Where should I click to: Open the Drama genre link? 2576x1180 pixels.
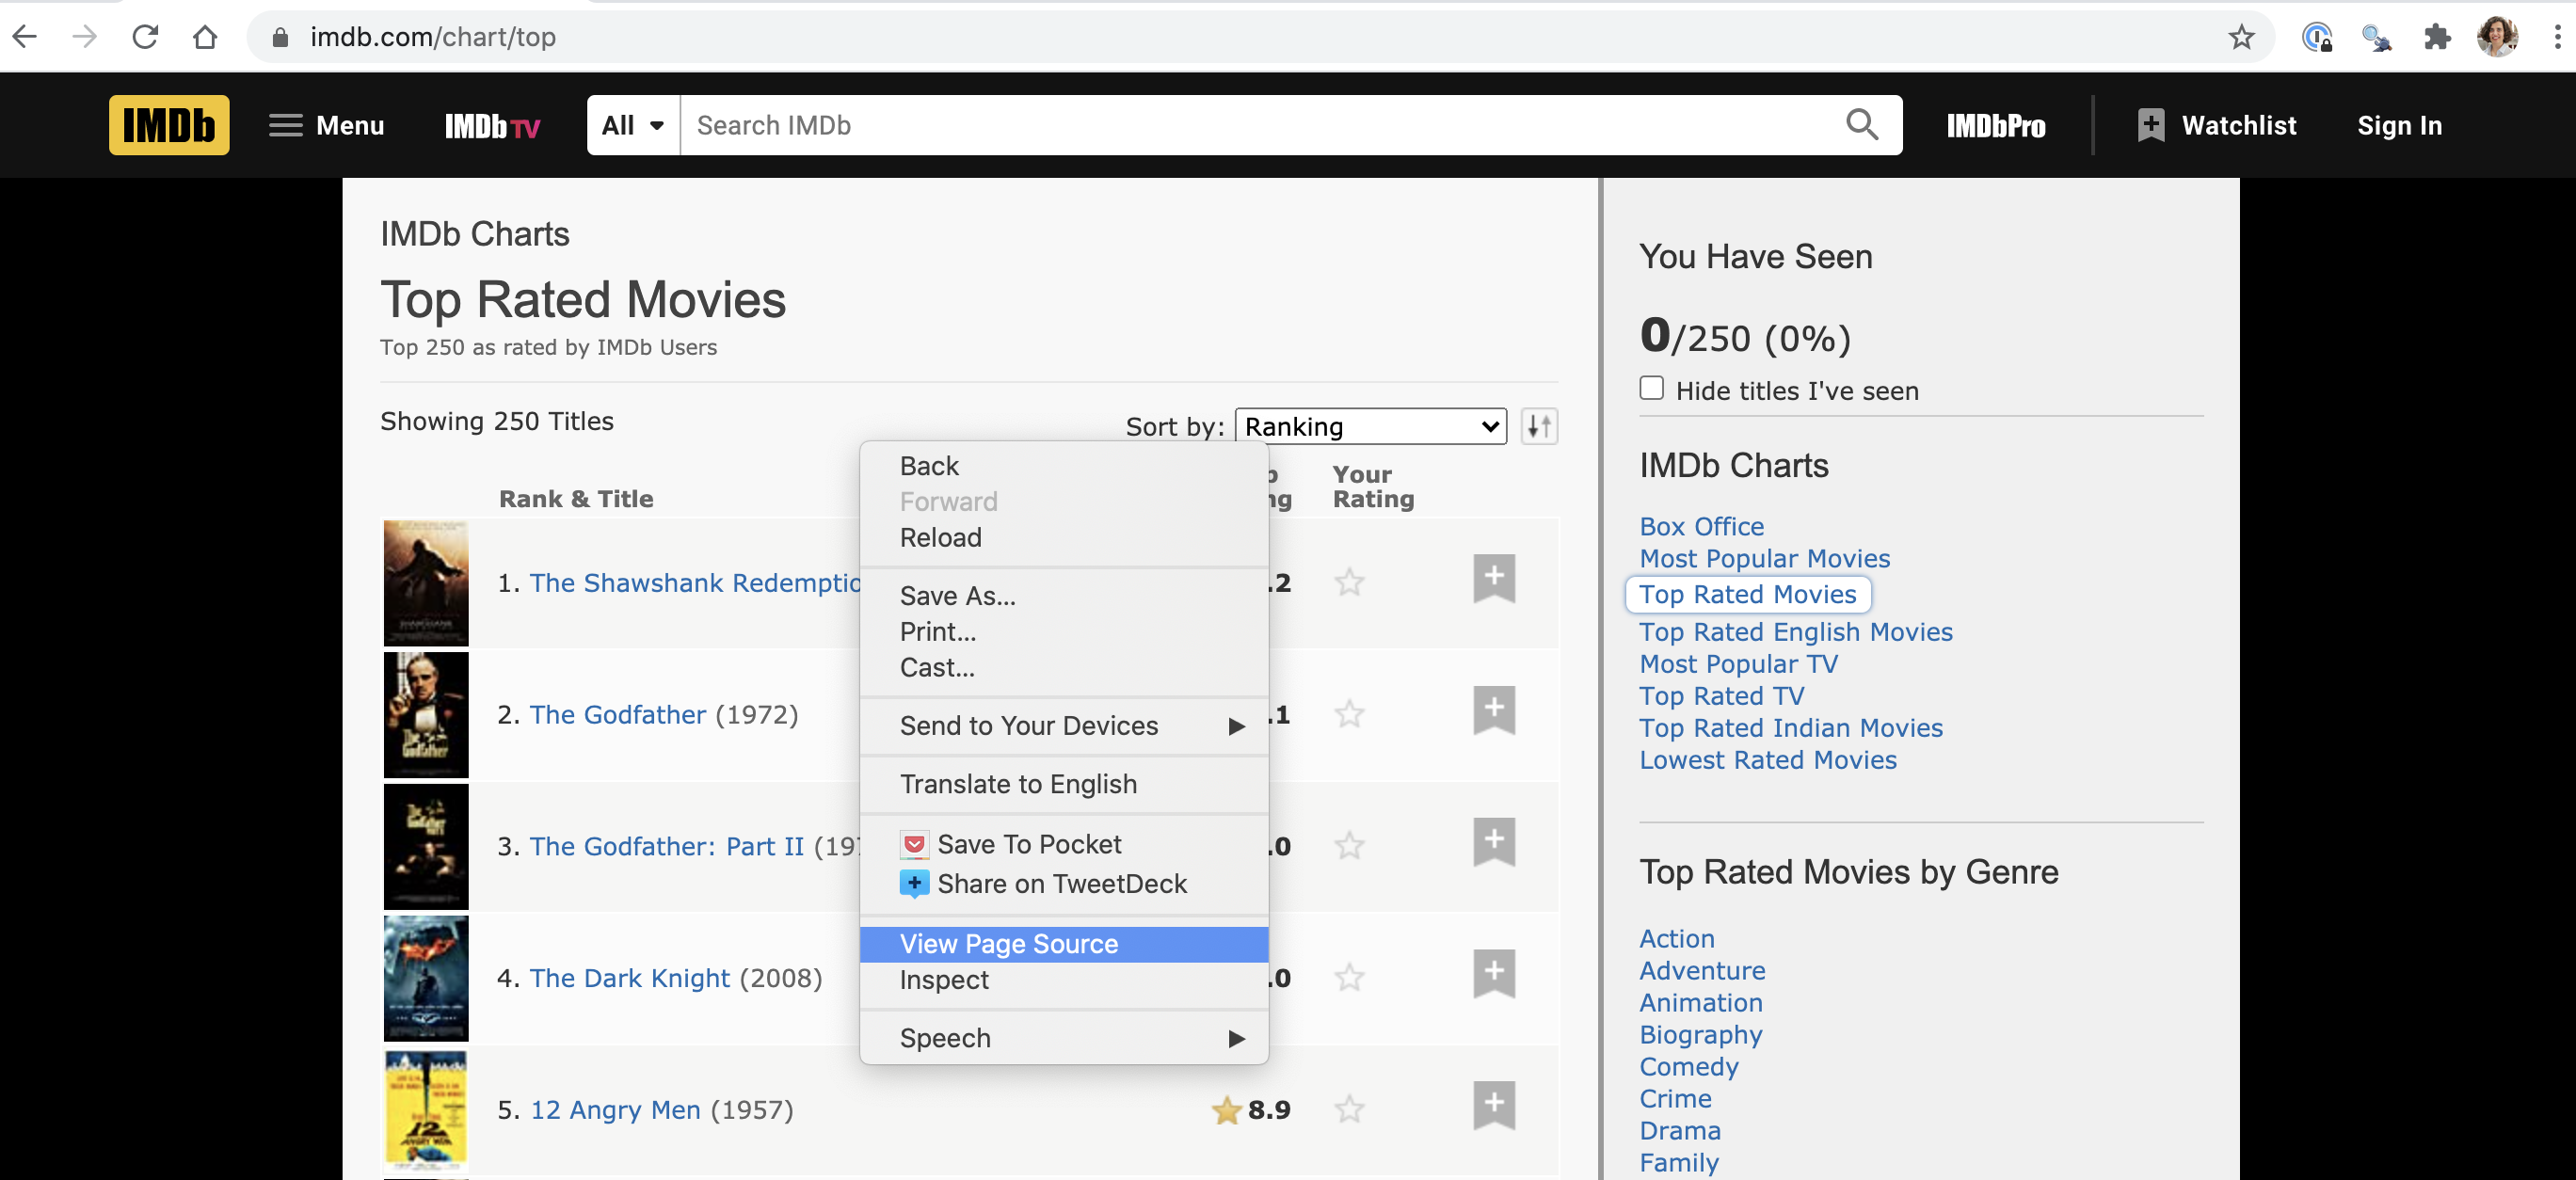1679,1131
